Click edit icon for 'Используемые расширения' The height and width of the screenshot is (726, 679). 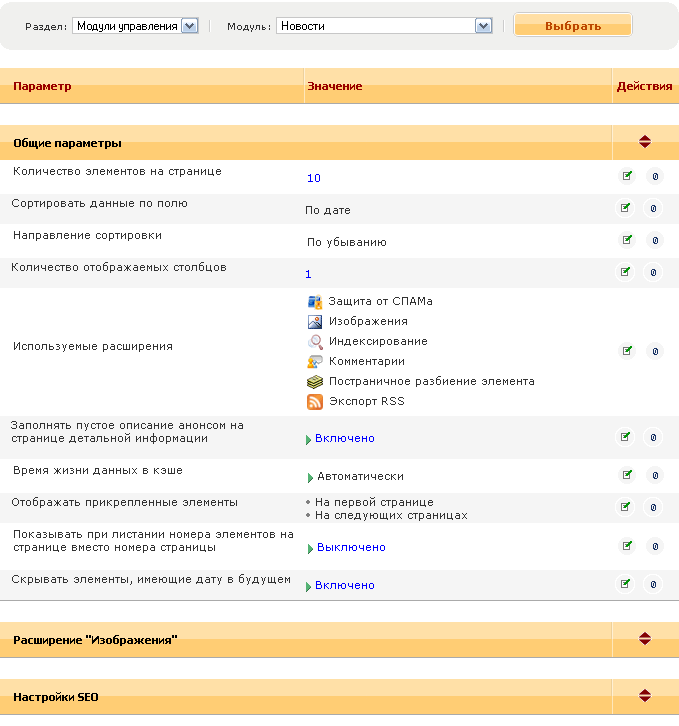coord(627,351)
